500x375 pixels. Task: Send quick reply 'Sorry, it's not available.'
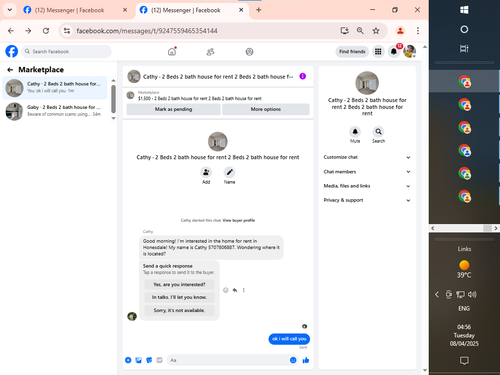pyautogui.click(x=179, y=310)
